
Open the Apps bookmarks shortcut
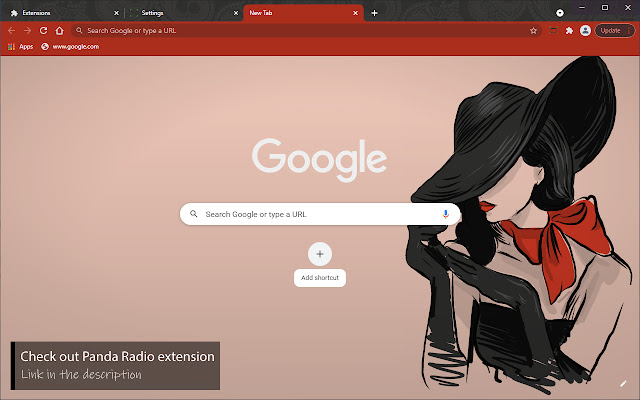pos(20,47)
